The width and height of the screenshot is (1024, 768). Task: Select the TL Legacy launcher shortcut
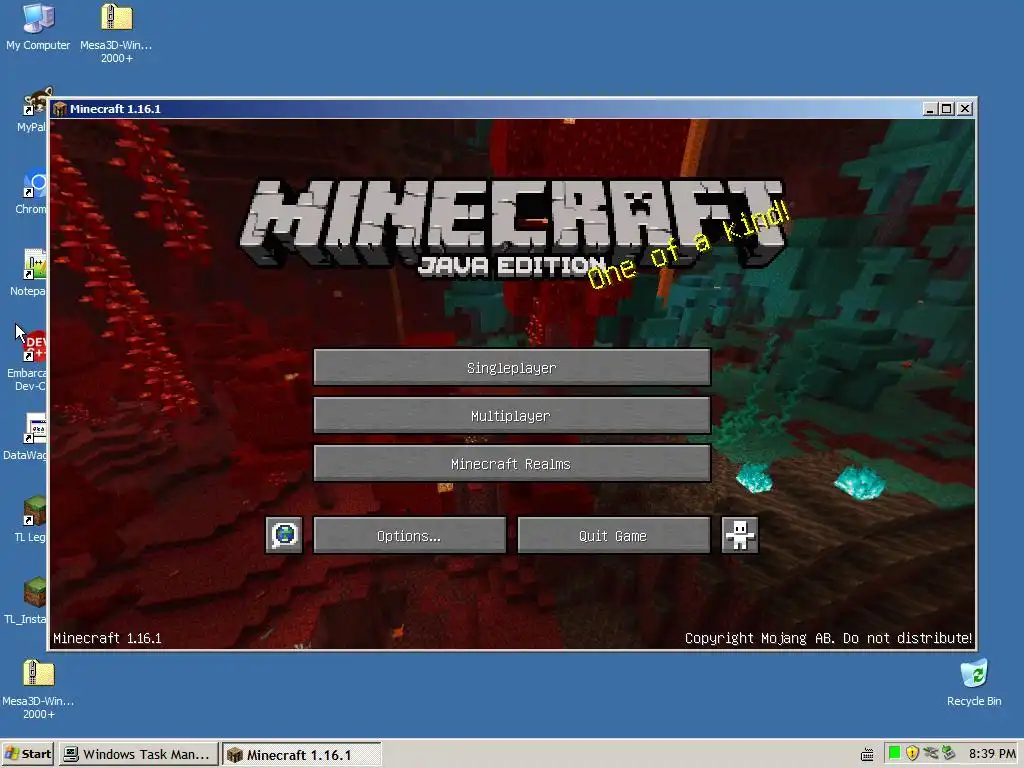coord(31,519)
